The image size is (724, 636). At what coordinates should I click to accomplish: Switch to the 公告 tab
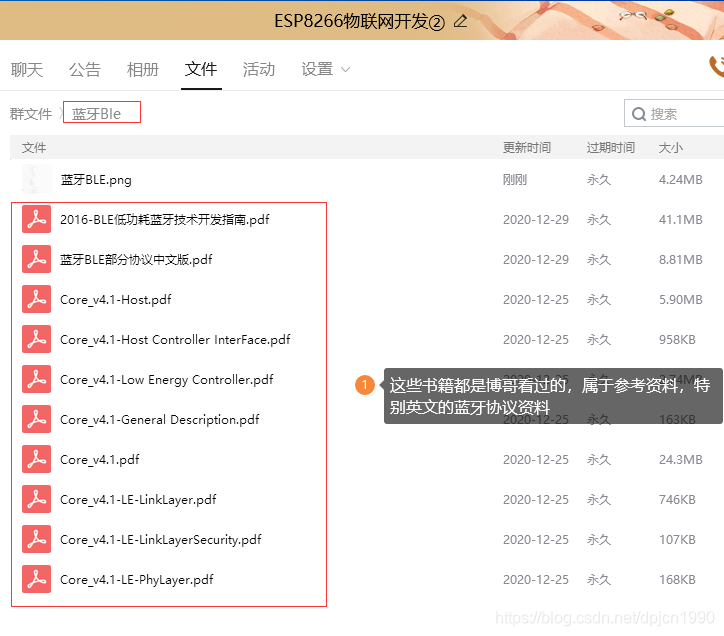[x=85, y=70]
